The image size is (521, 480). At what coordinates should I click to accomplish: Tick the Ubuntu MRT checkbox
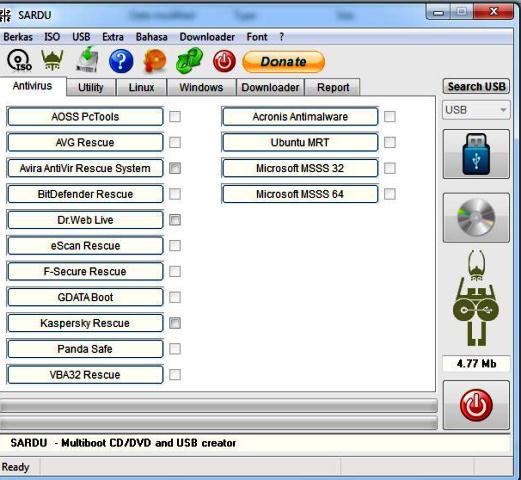[390, 142]
